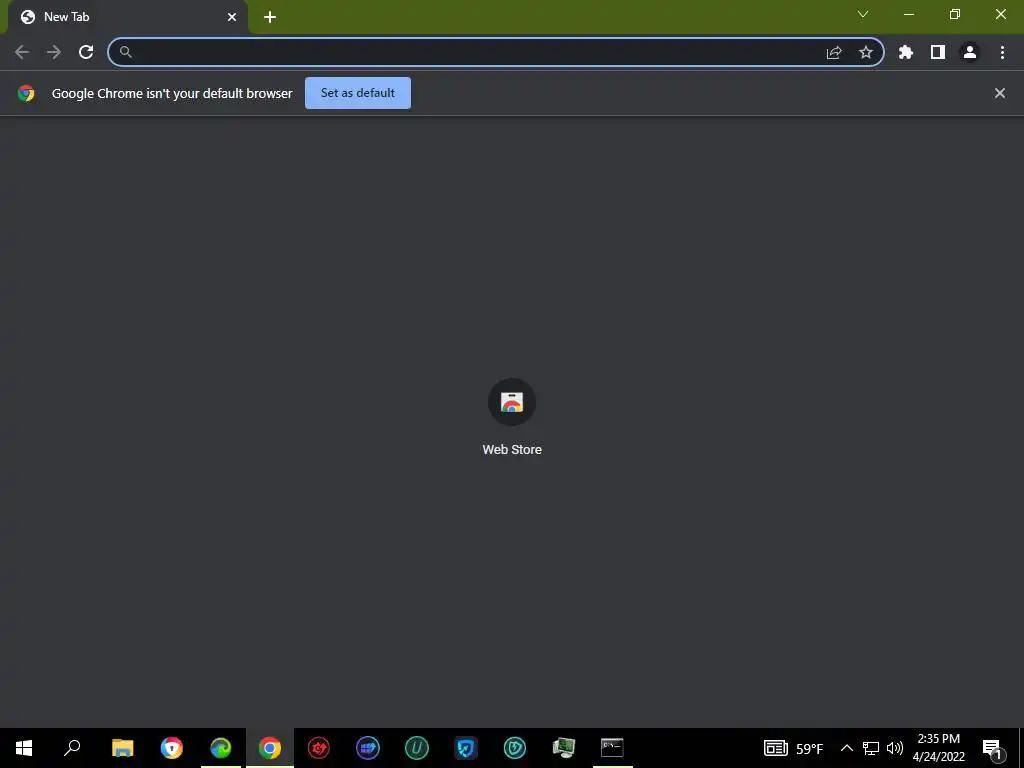Open network status tray icon
The image size is (1024, 768).
tap(871, 748)
